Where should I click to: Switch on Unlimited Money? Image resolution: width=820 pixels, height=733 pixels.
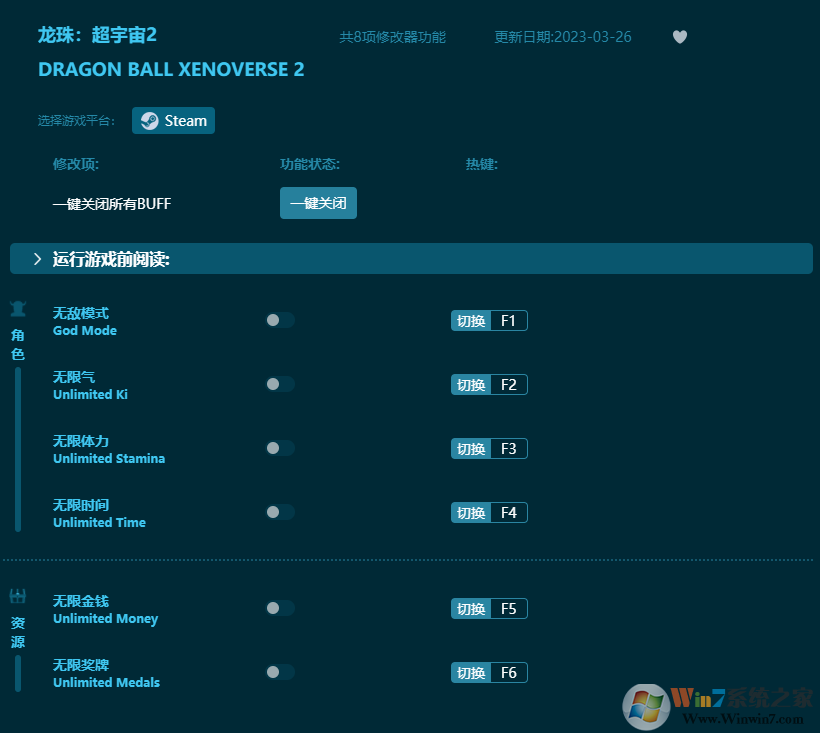pos(279,608)
